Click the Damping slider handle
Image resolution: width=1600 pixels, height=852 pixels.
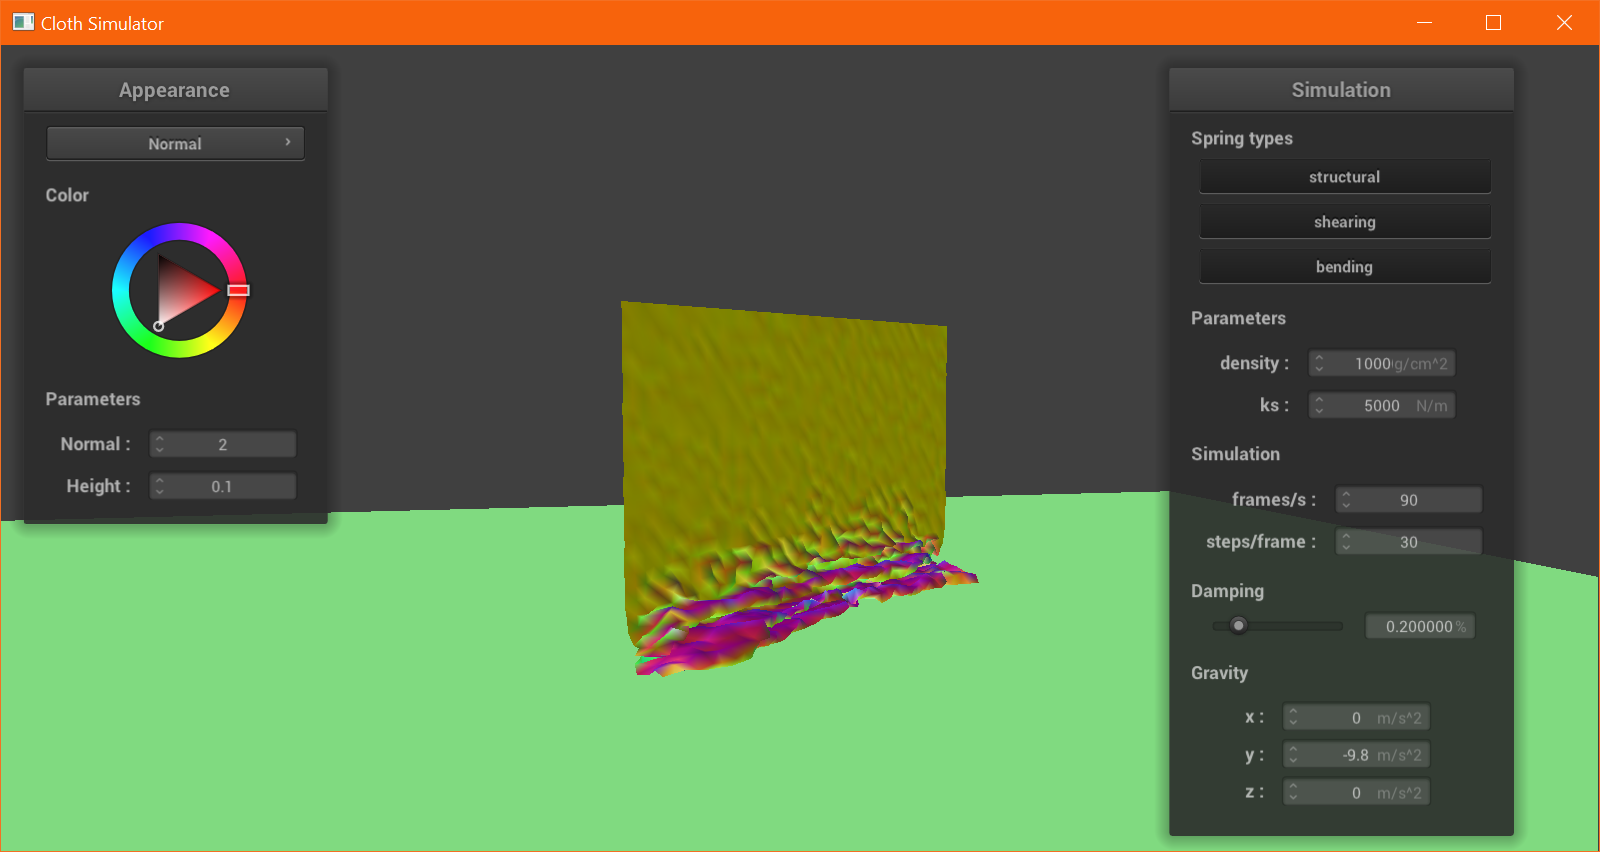coord(1238,626)
